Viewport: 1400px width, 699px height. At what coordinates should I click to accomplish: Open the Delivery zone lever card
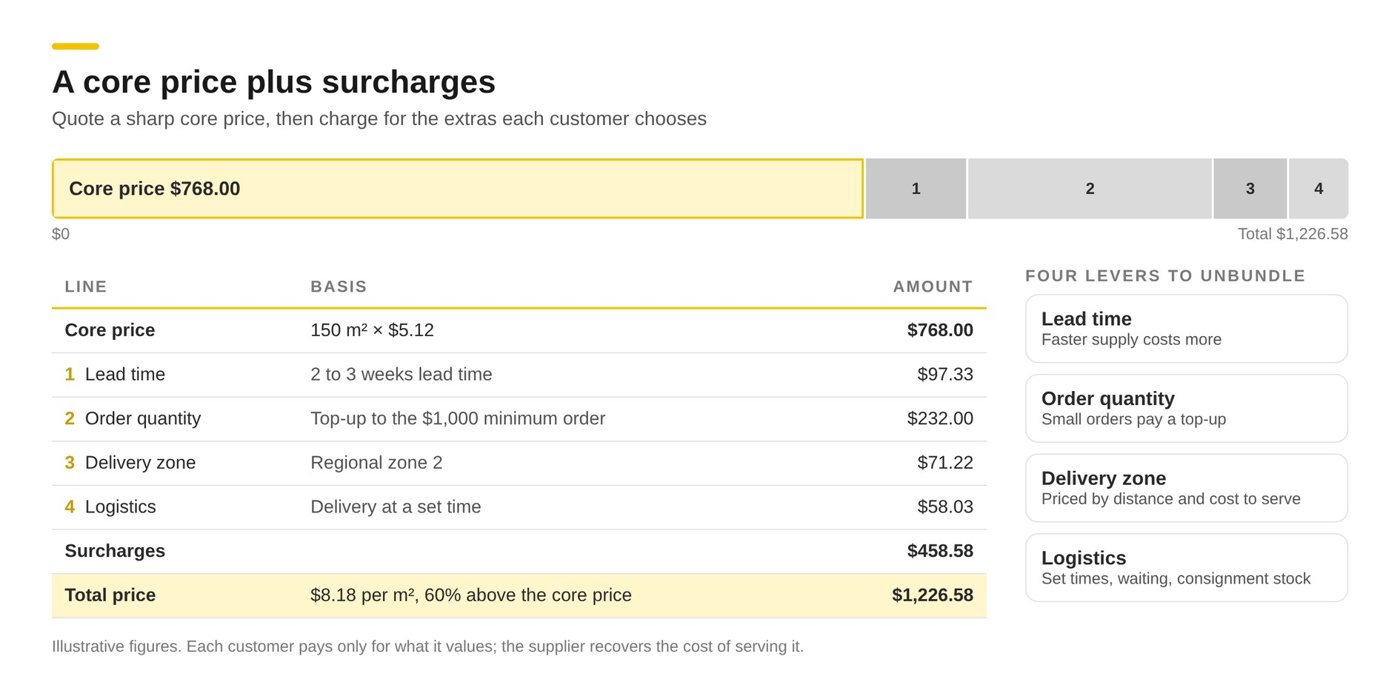pos(1186,488)
